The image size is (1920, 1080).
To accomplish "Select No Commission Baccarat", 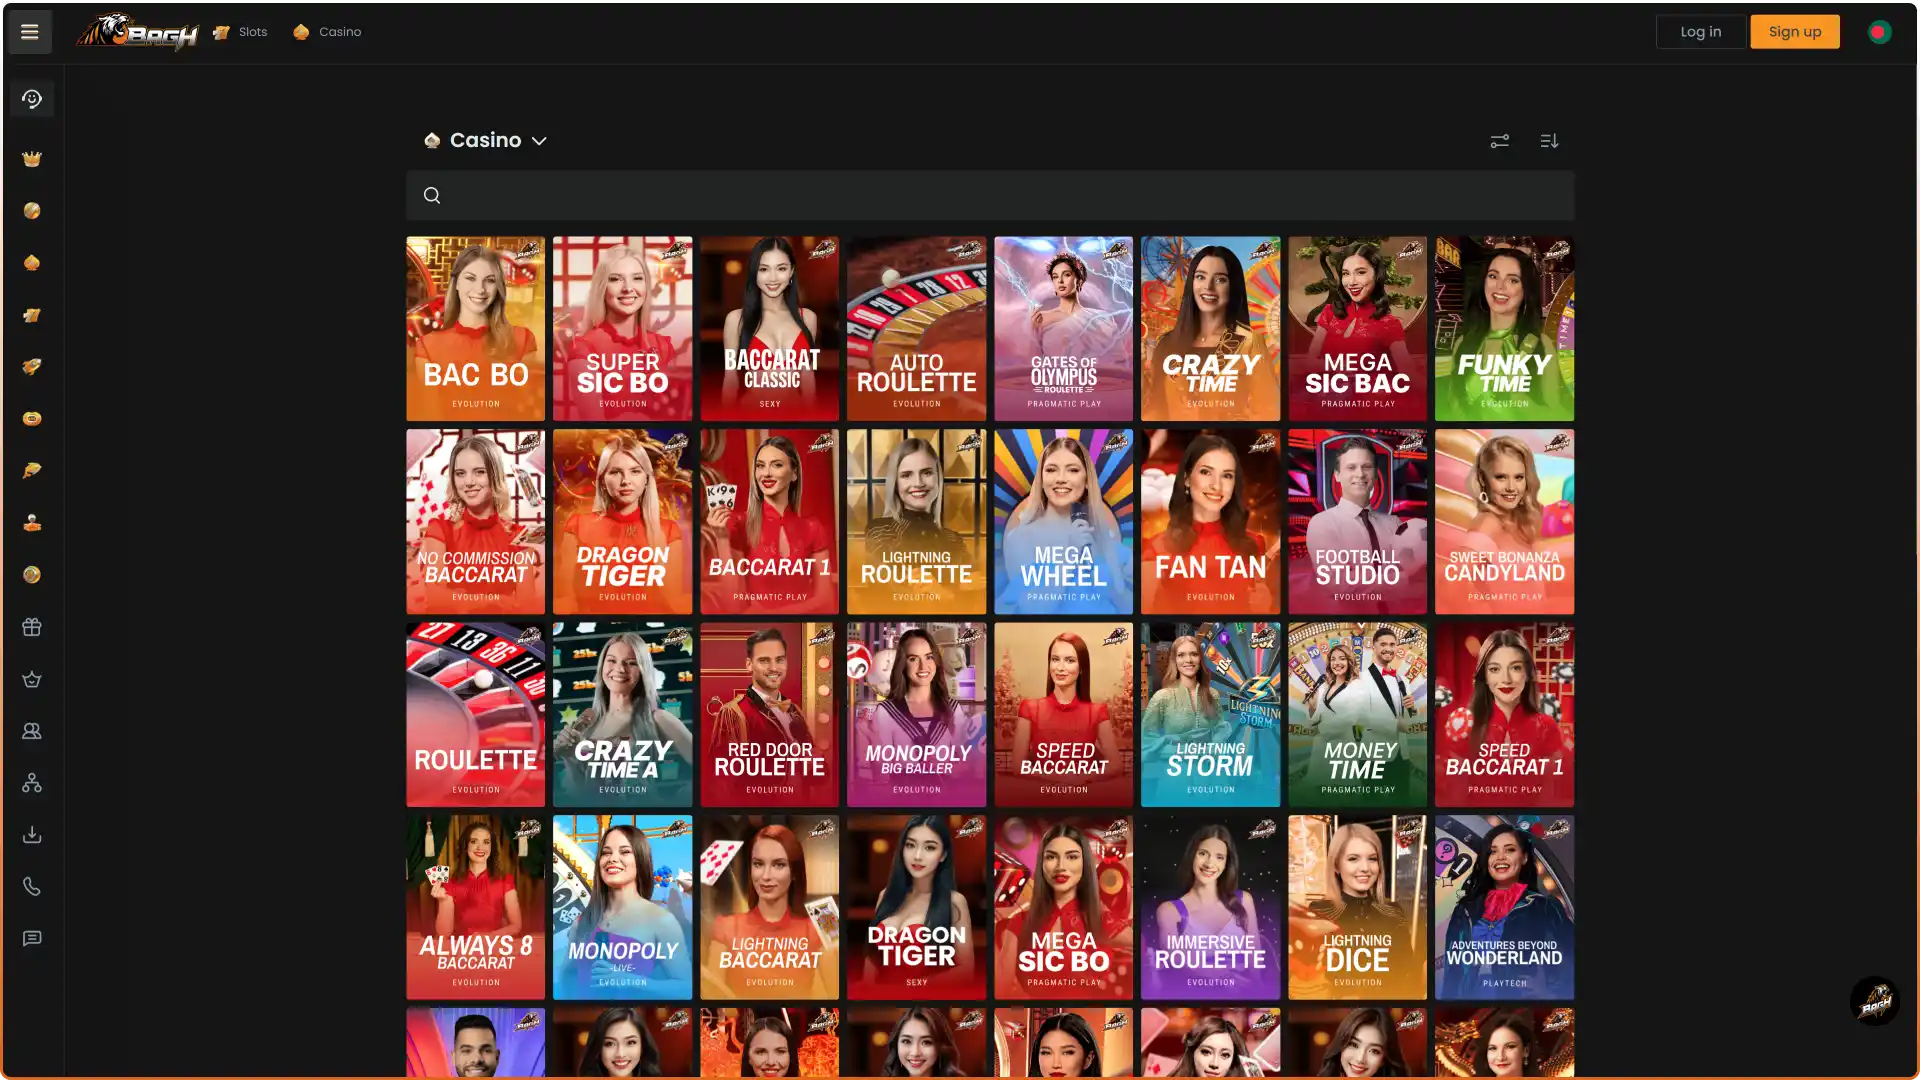I will (476, 522).
